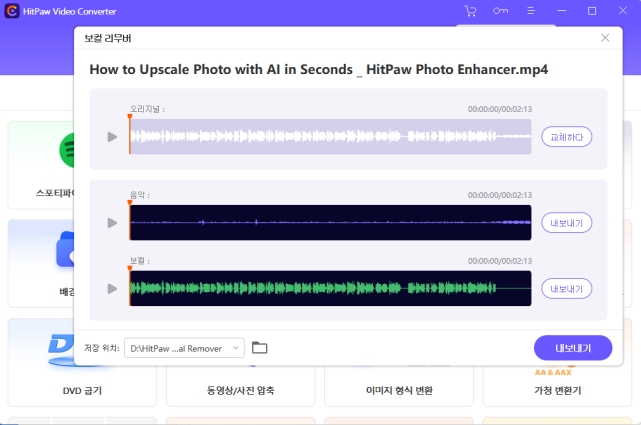Click the 오리지널 track label
This screenshot has width=641, height=425.
[147, 109]
